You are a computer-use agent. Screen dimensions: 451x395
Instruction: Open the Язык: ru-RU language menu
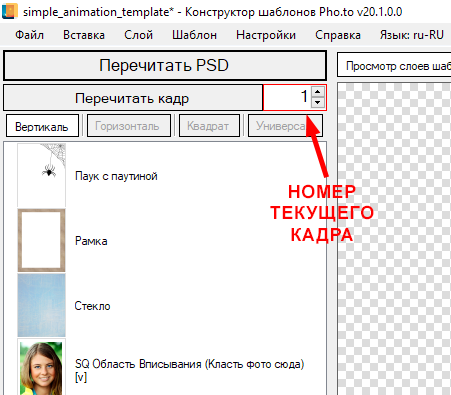point(412,35)
